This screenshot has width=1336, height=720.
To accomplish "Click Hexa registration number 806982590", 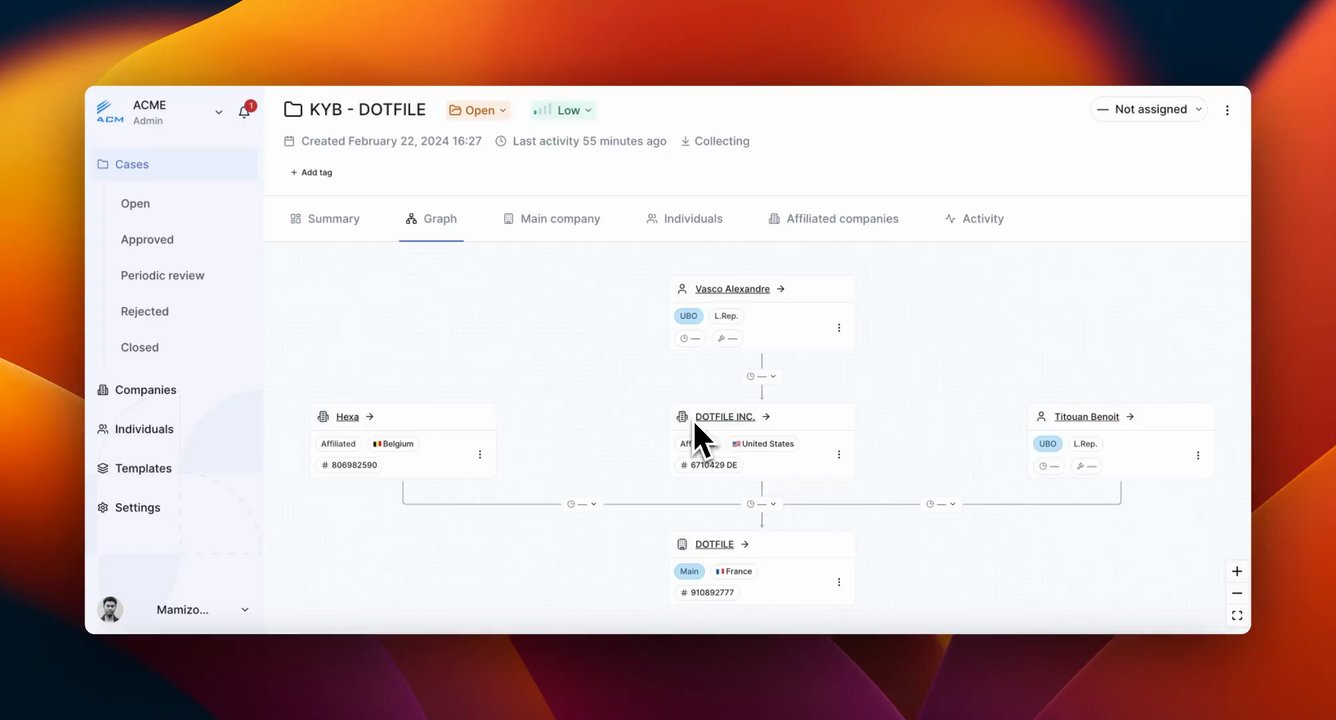I will coord(349,465).
